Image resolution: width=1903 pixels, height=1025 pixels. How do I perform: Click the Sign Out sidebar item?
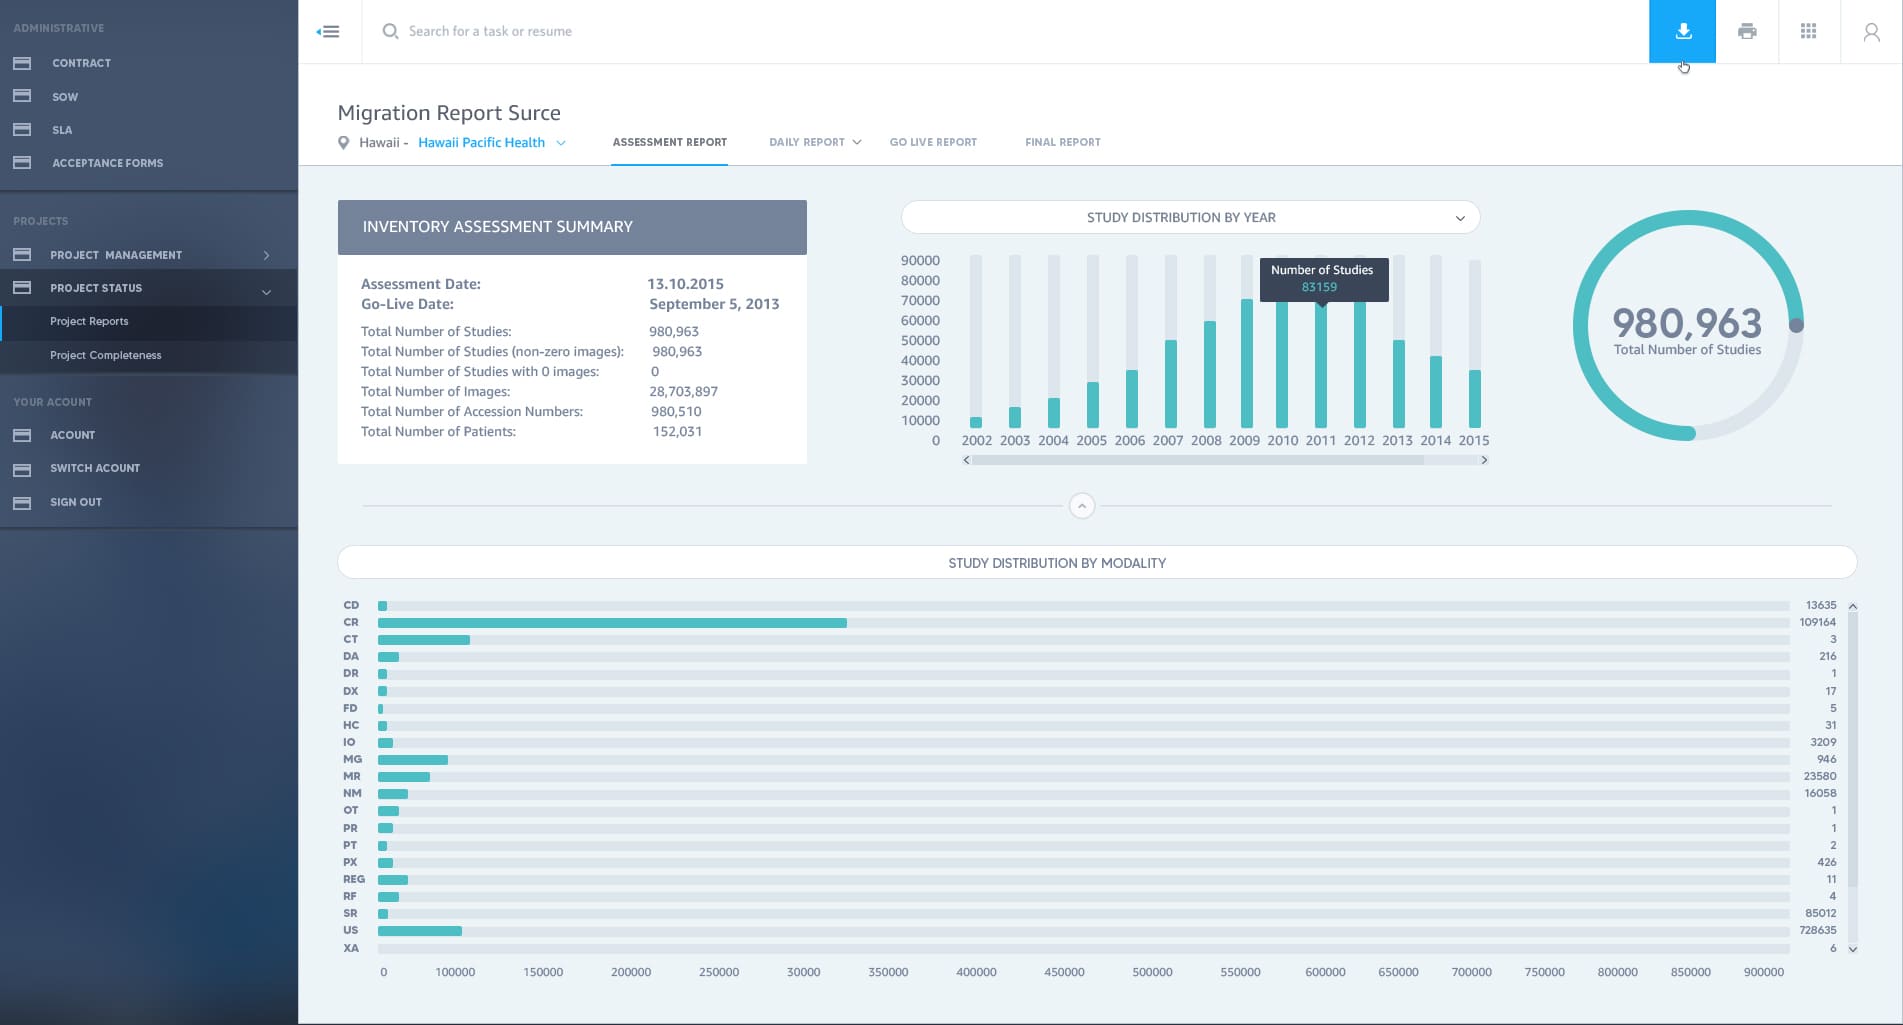click(76, 502)
